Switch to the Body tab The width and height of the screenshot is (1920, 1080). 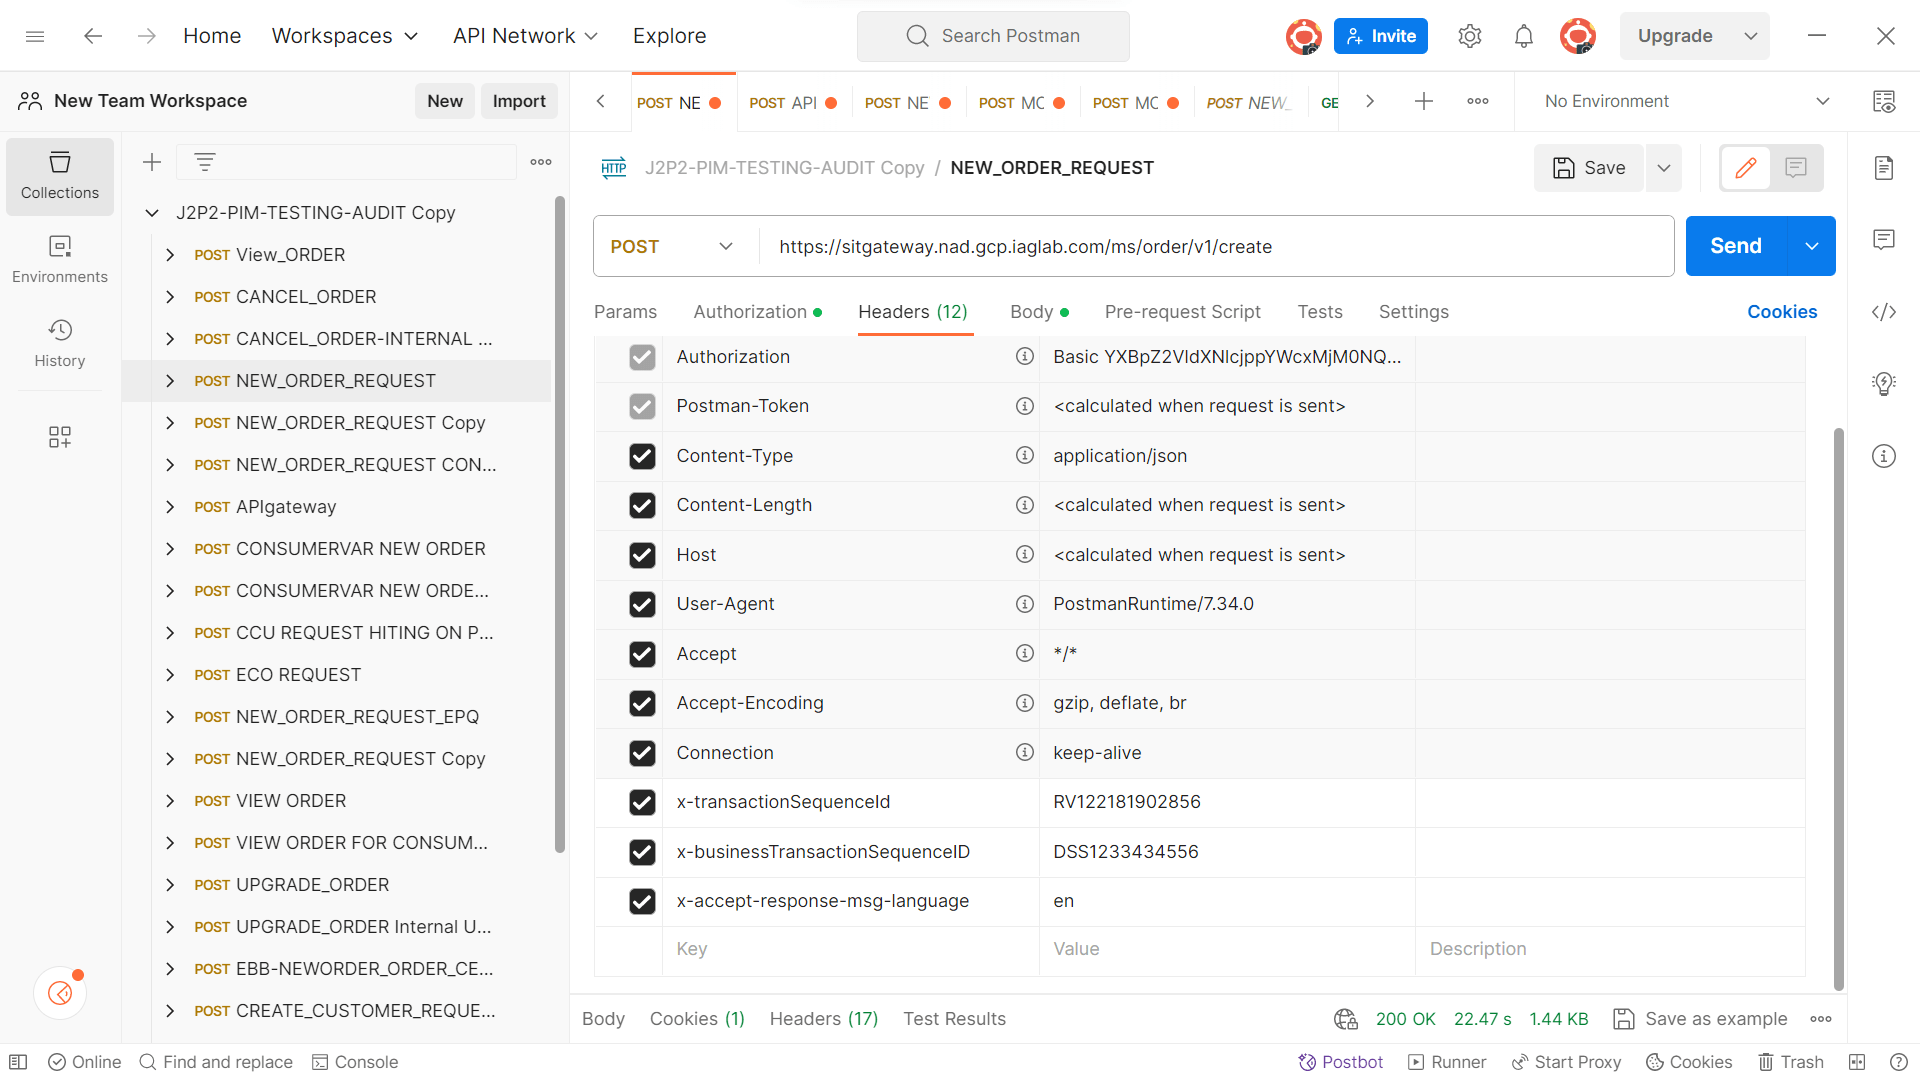1031,312
